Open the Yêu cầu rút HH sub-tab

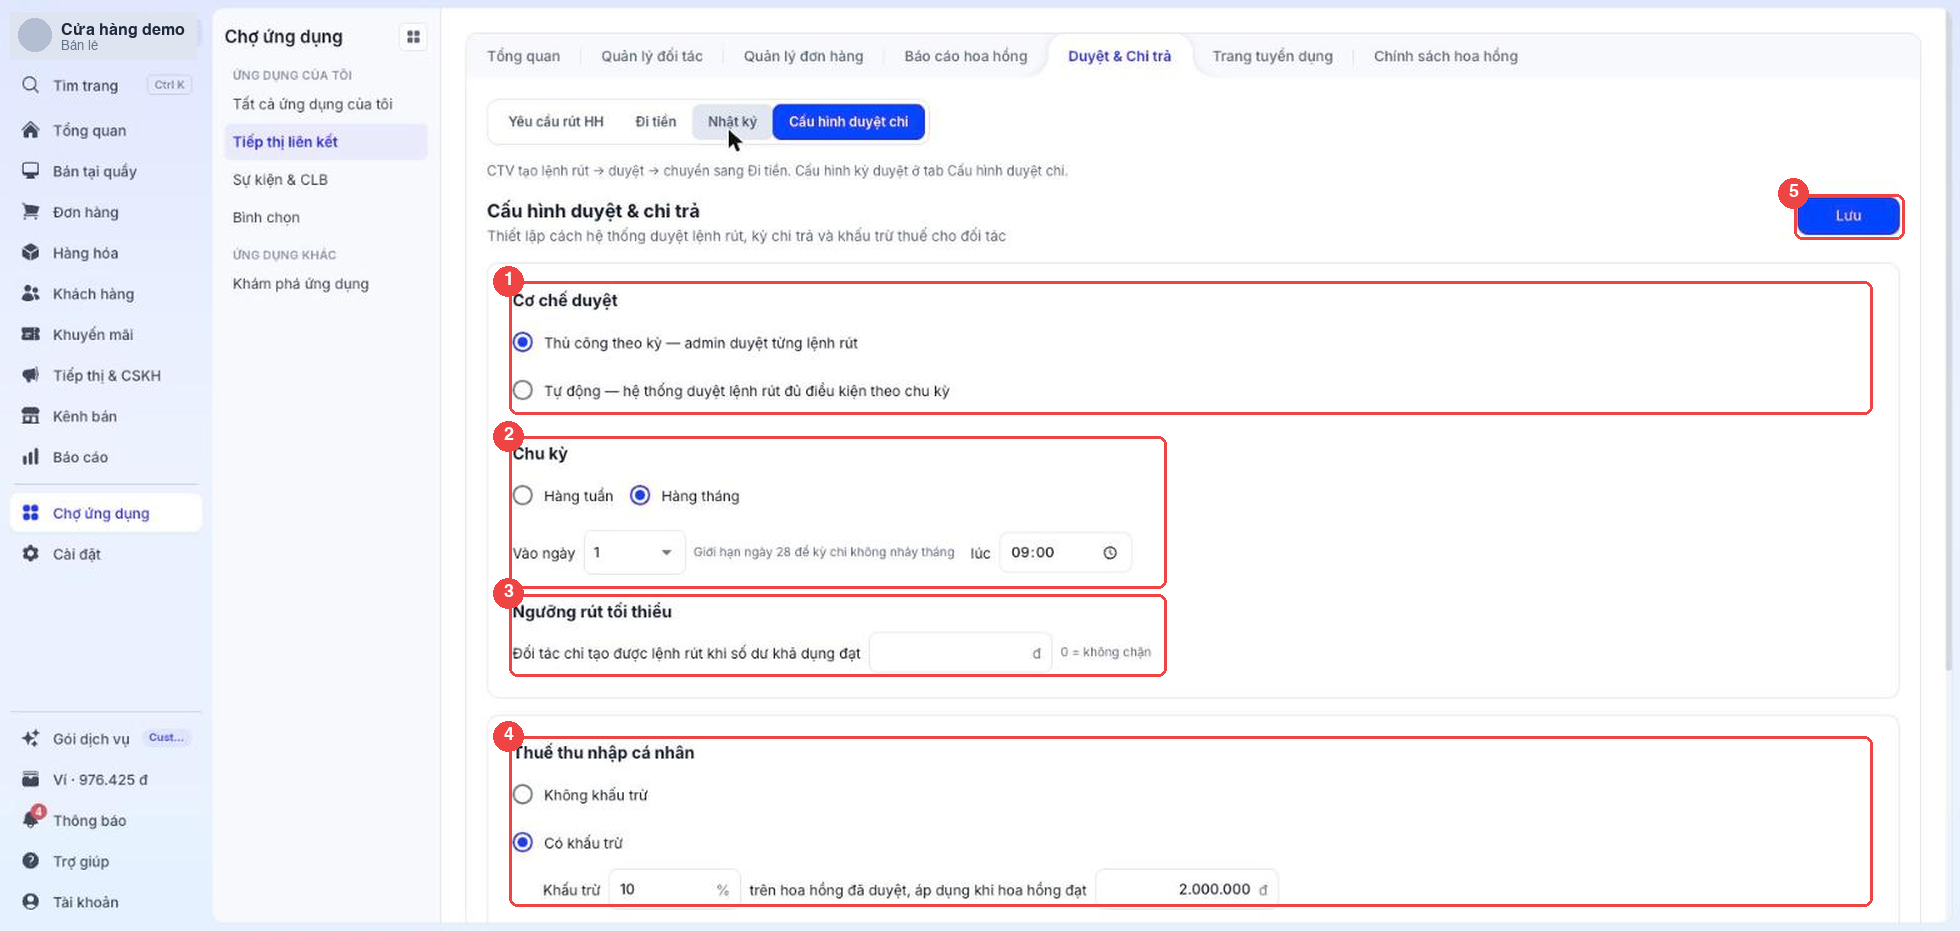556,122
